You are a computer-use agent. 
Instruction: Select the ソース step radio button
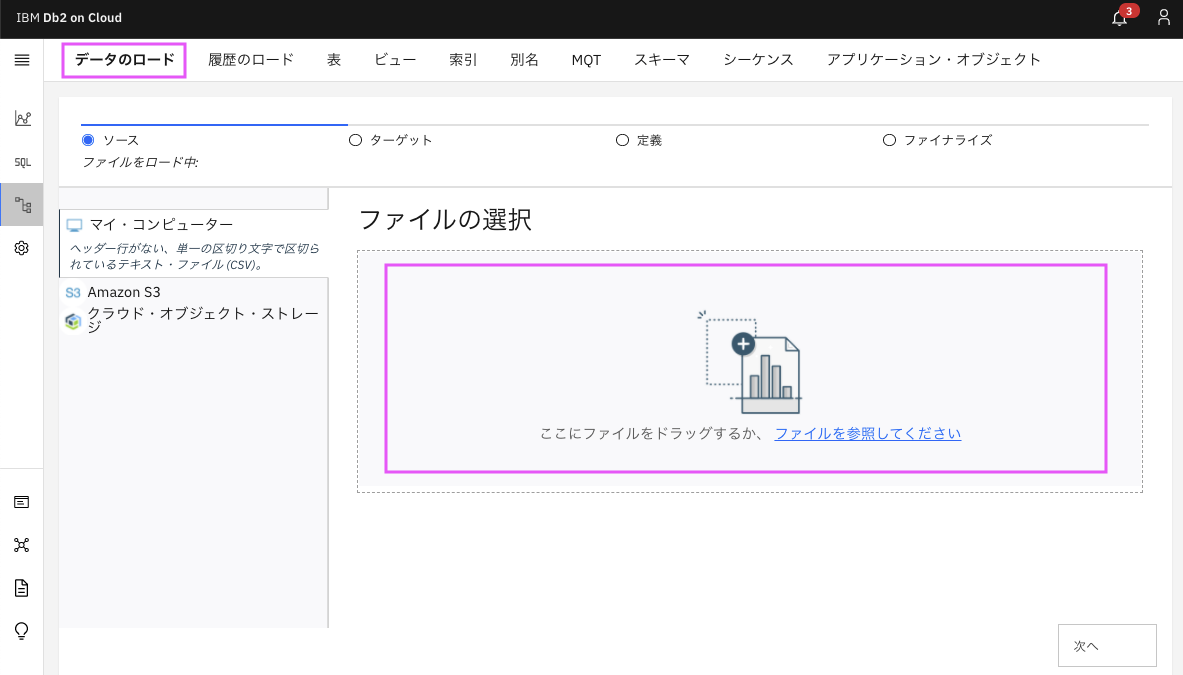88,140
